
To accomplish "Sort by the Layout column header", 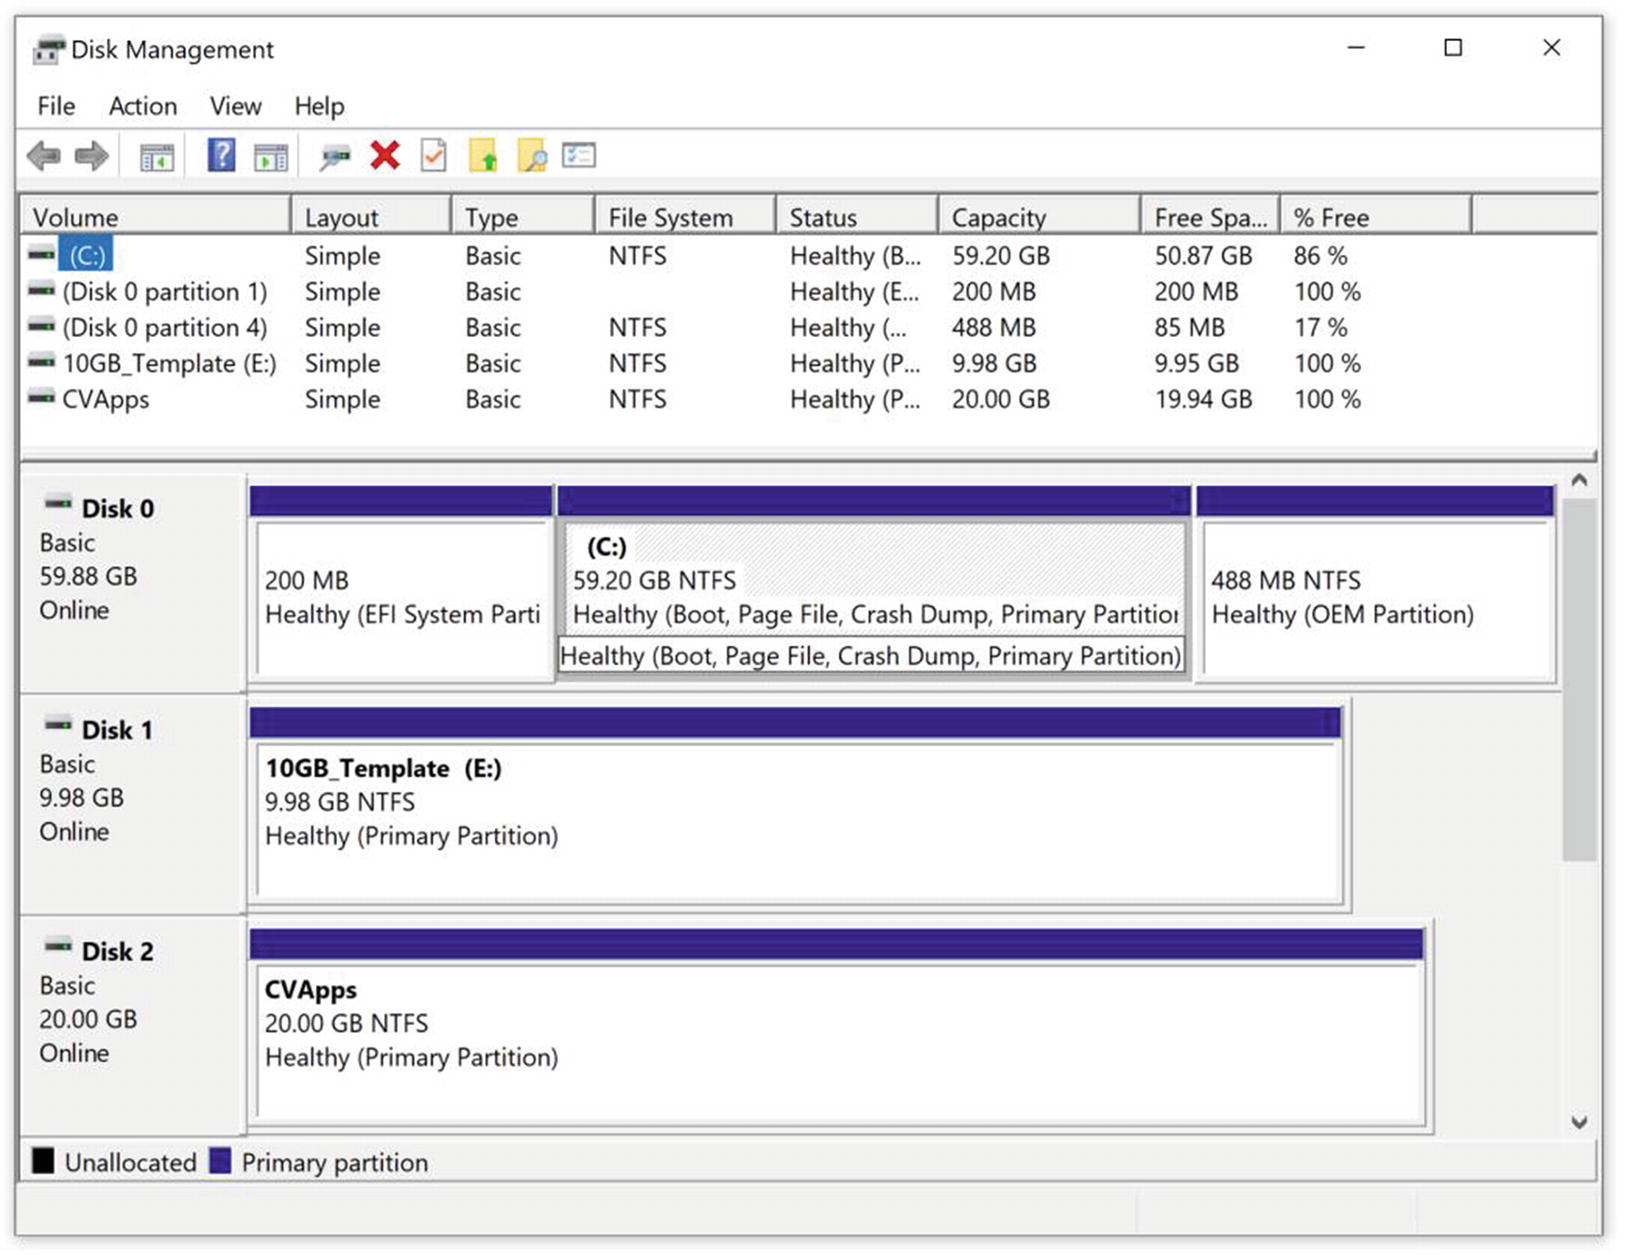I will tap(371, 217).
